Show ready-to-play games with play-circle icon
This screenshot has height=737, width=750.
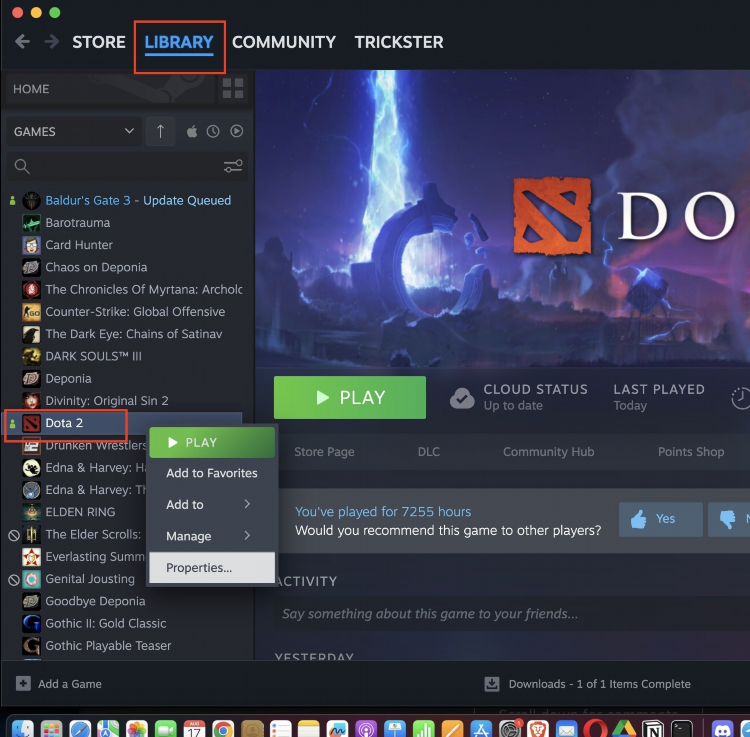point(236,131)
